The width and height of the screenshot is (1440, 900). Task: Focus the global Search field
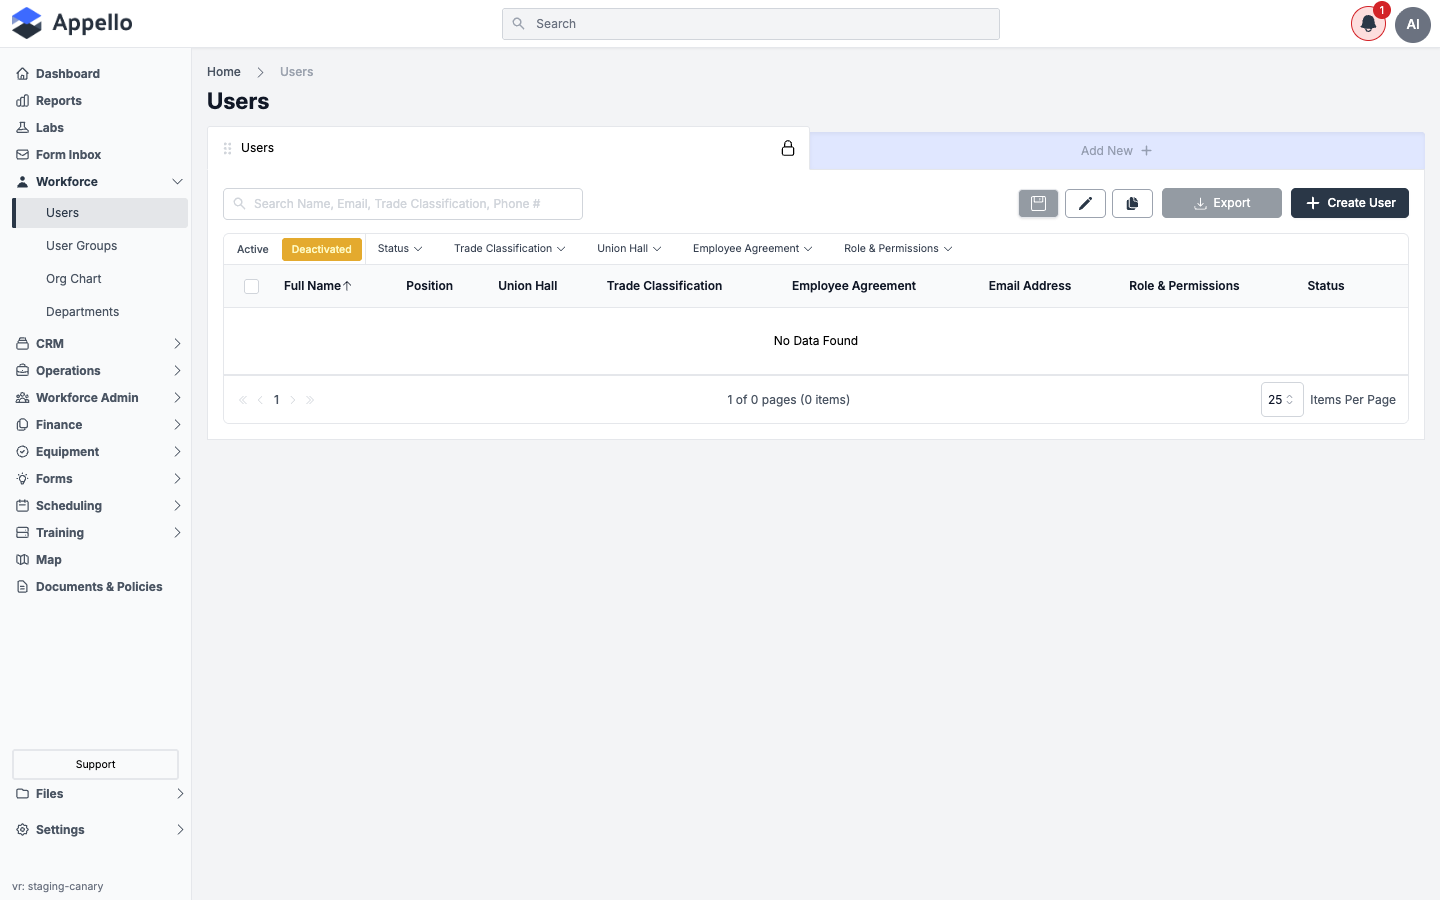[751, 24]
